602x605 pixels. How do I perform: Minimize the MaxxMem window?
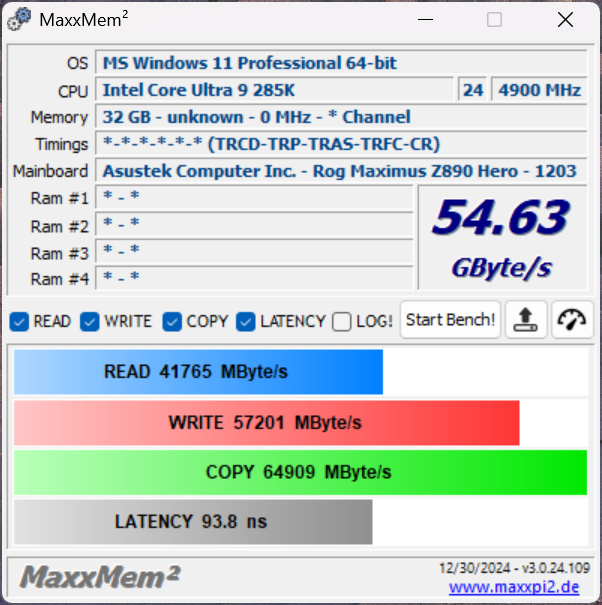coord(425,19)
